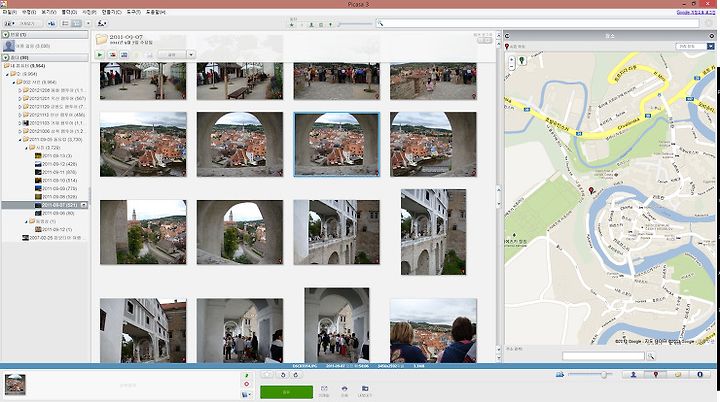
Task: Select the highlighted archway town view thumbnail
Action: click(x=337, y=144)
